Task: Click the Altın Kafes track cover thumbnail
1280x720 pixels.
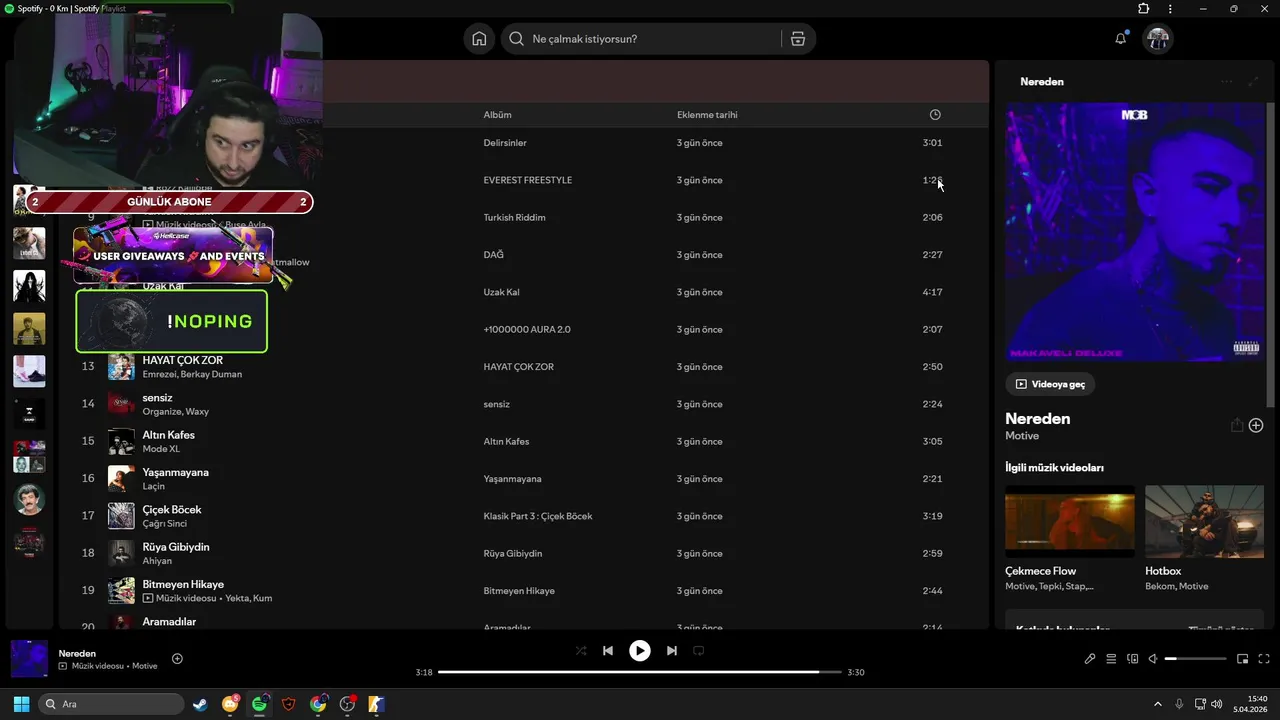Action: pyautogui.click(x=121, y=441)
